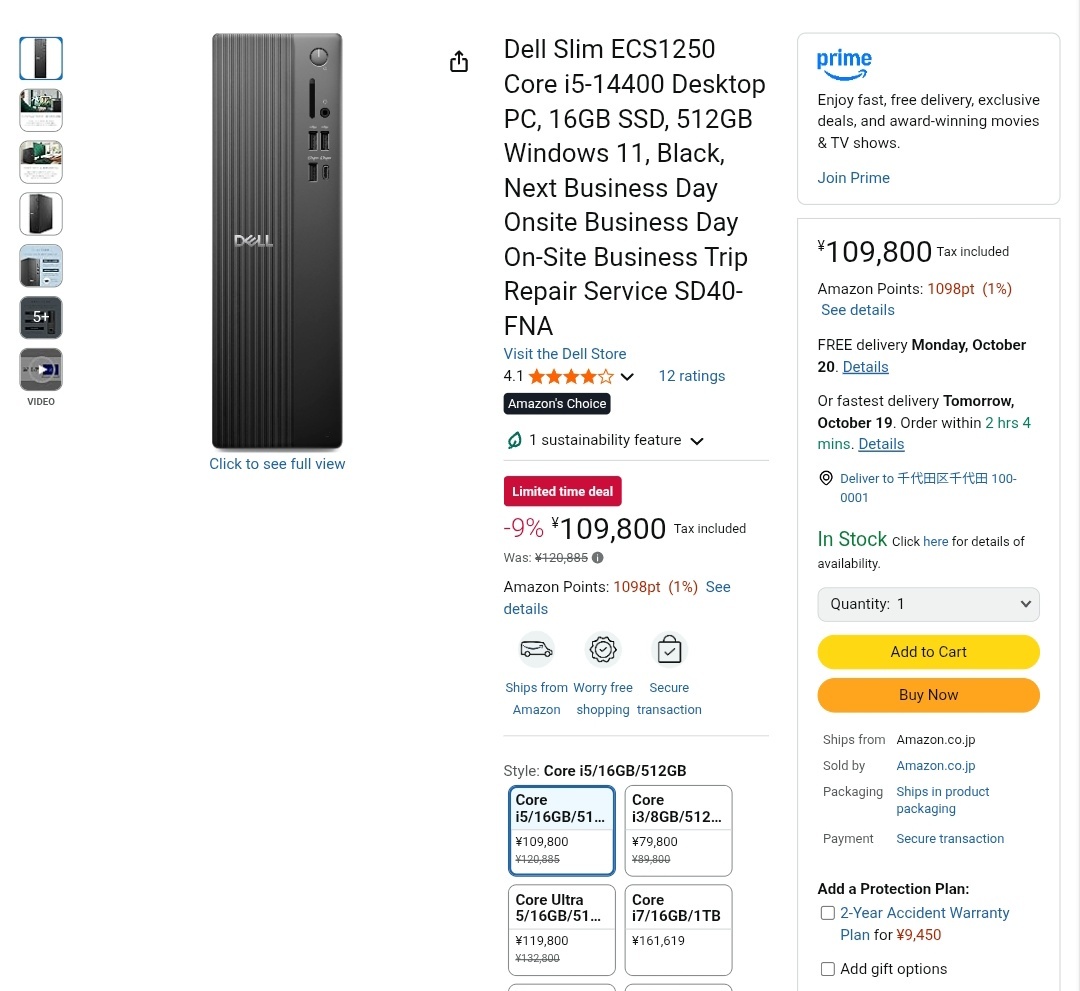Screen dimensions: 1080x991
Task: Open the 5+ more images thumbnail
Action: (41, 318)
